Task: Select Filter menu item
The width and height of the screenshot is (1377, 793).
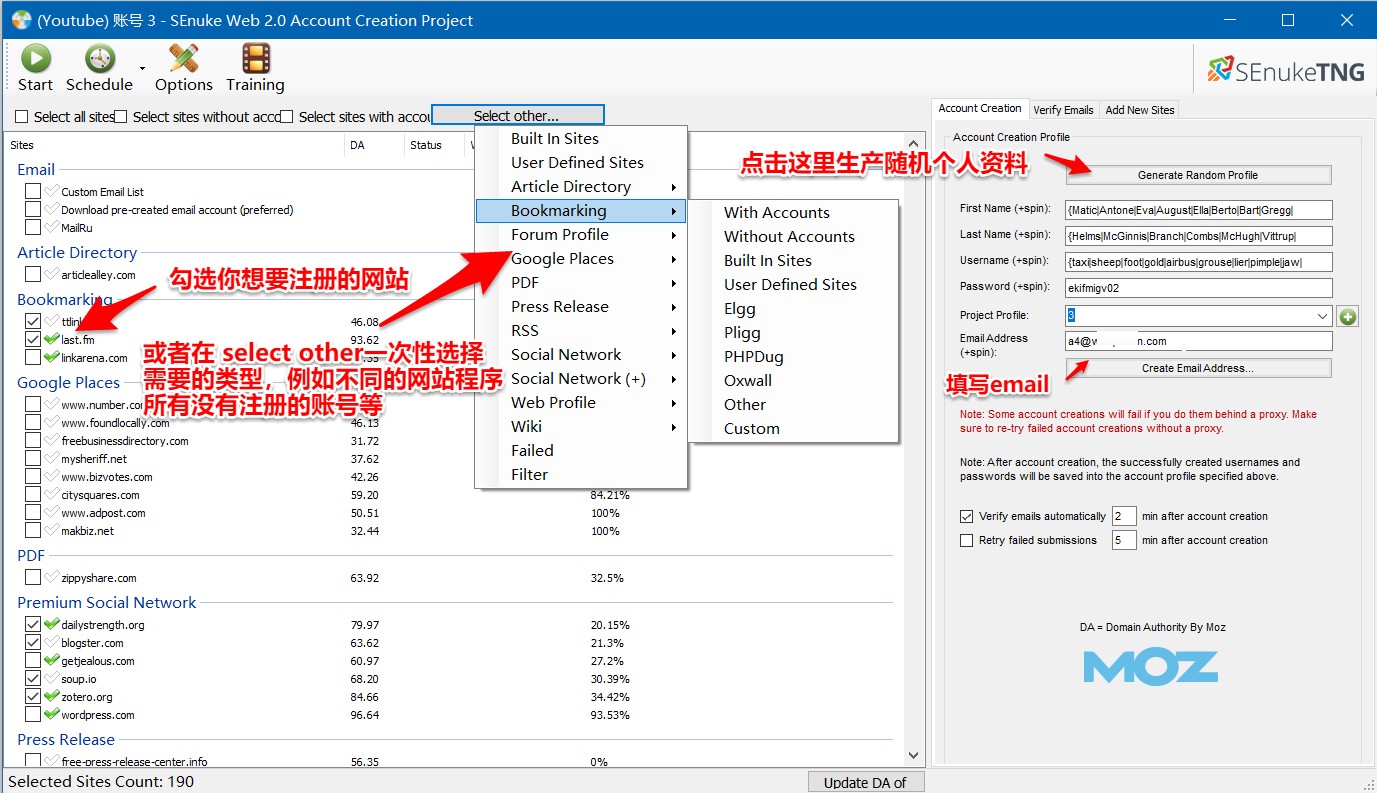Action: click(x=581, y=475)
